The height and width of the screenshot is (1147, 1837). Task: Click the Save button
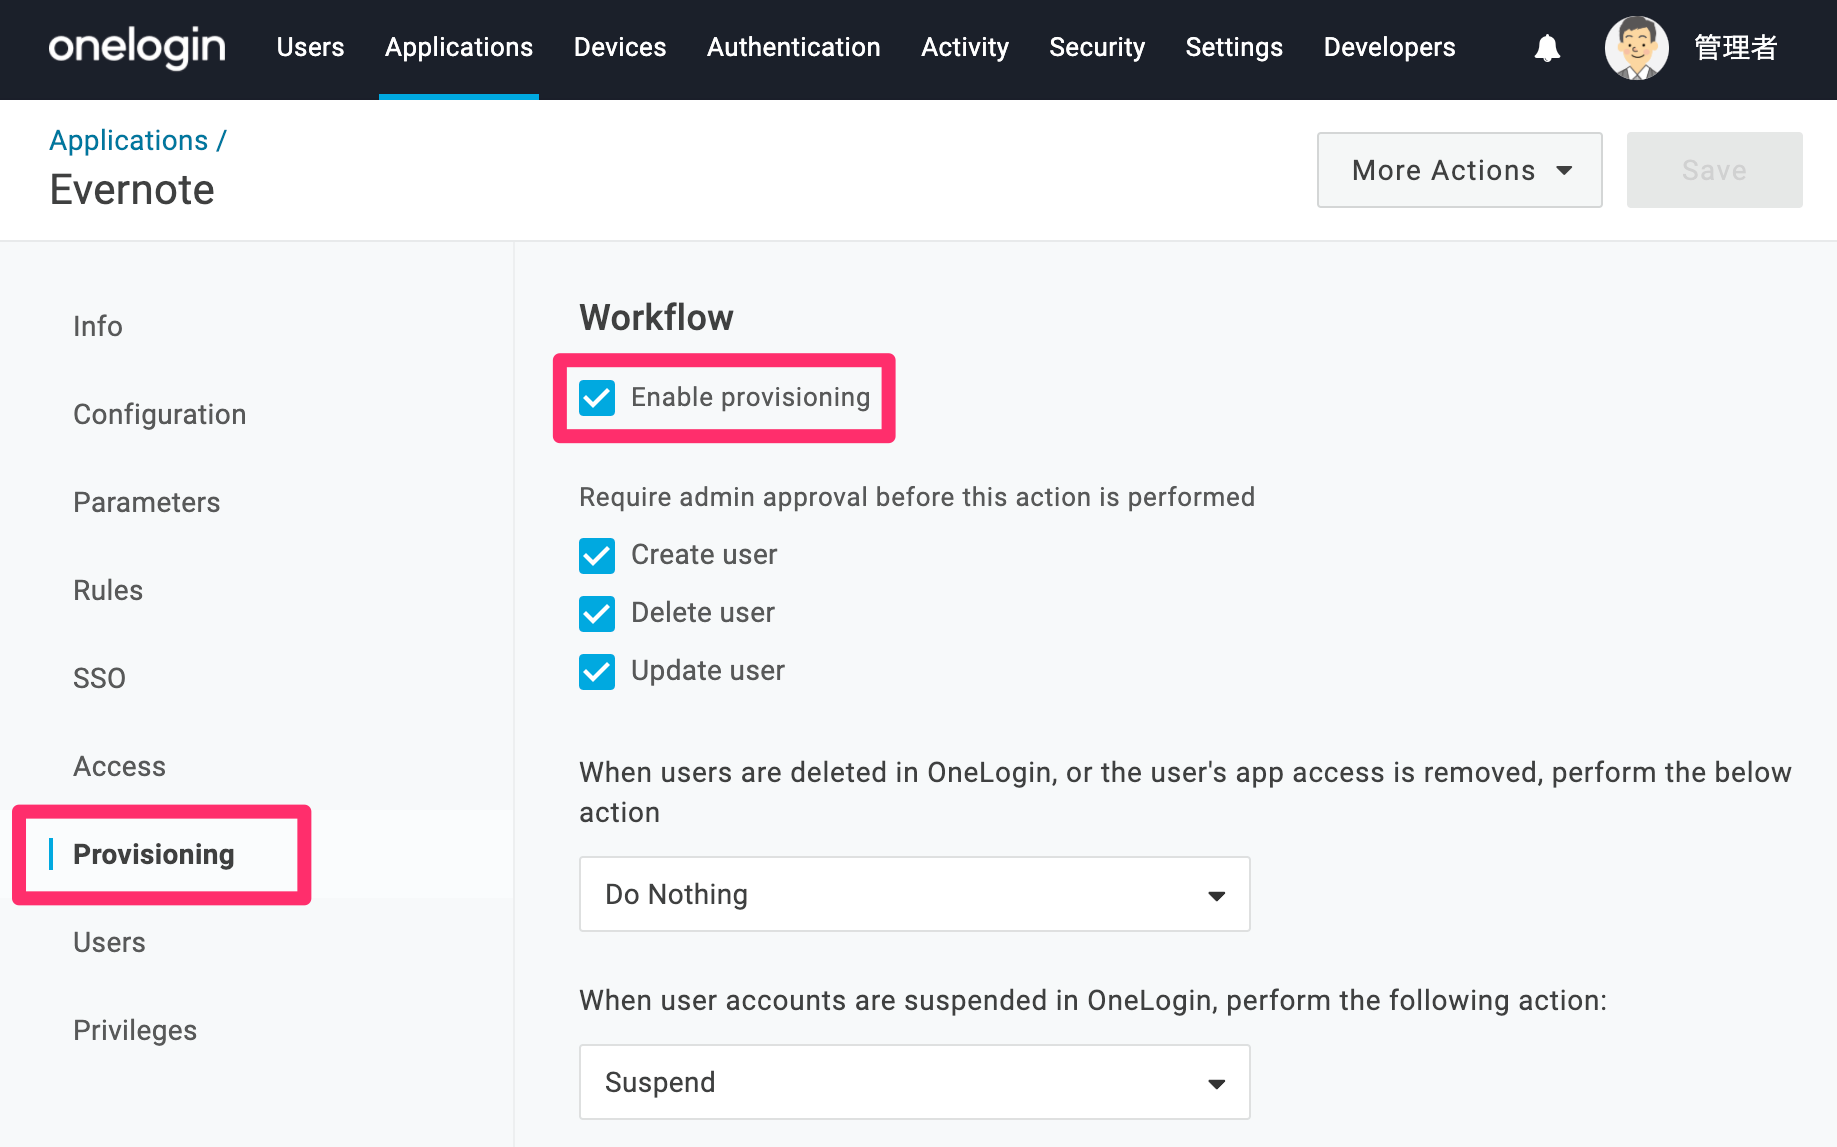[1714, 170]
